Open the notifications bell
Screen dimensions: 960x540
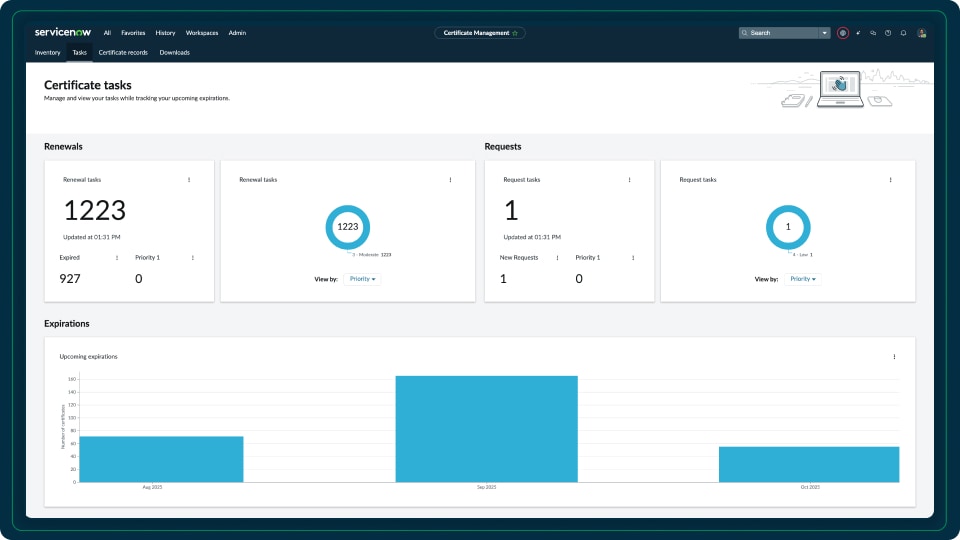point(903,33)
